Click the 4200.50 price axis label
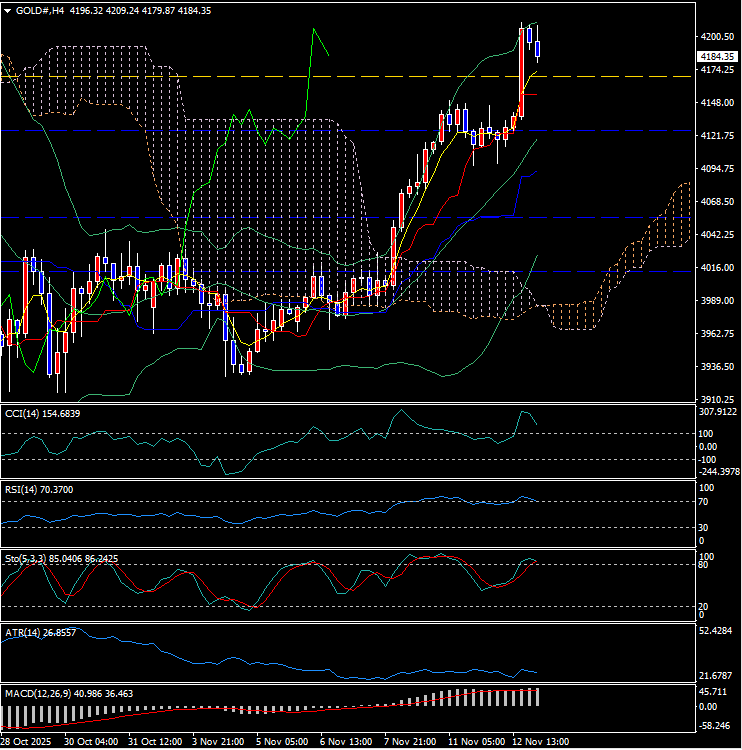The width and height of the screenshot is (742, 750). tap(718, 37)
